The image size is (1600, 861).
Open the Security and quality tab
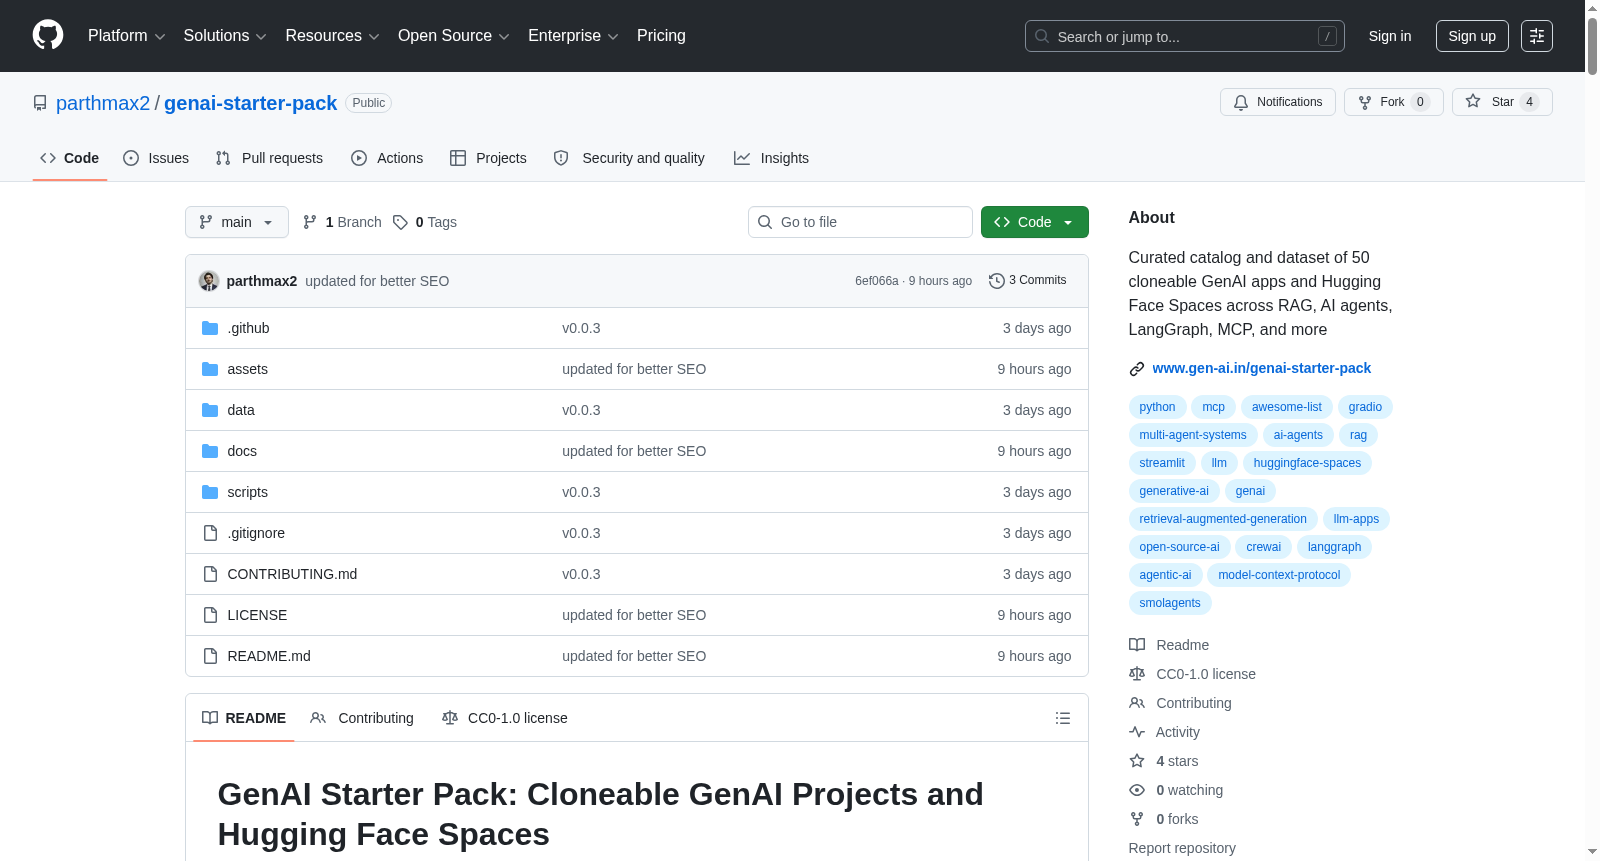coord(629,158)
